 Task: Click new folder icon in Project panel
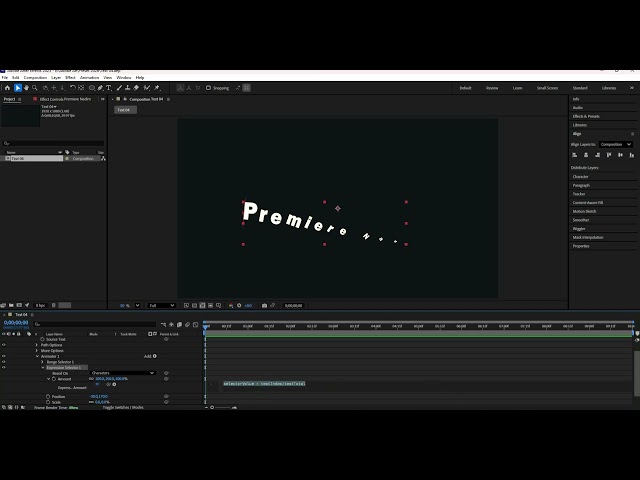pos(11,305)
